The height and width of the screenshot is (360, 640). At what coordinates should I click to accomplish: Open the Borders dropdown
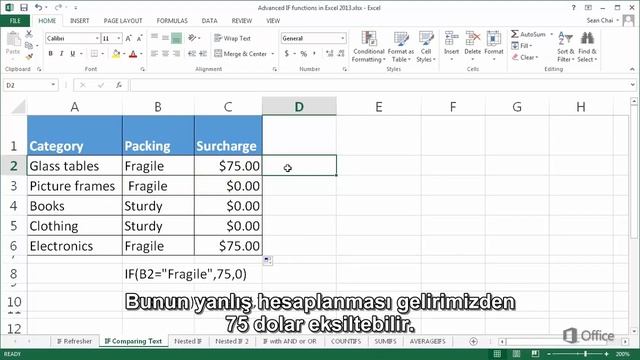[102, 53]
